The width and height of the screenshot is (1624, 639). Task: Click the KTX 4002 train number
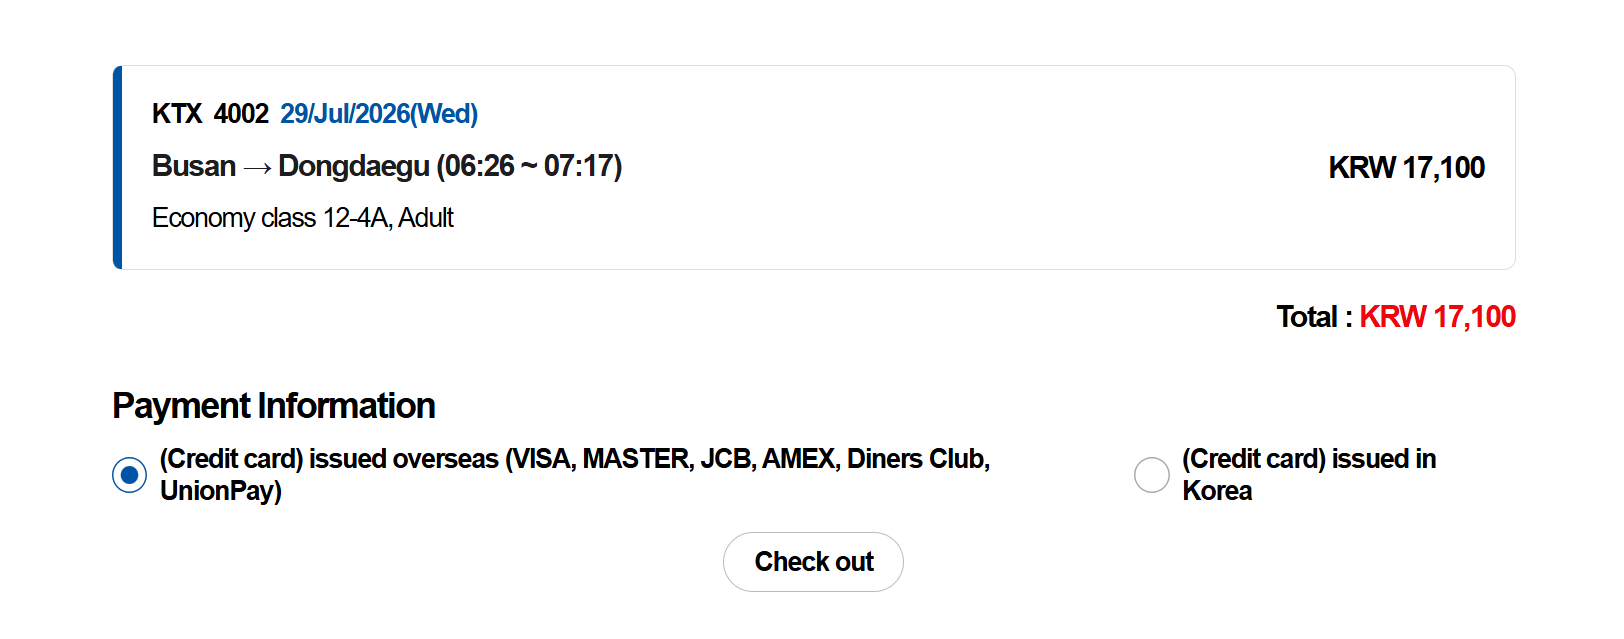[x=210, y=114]
